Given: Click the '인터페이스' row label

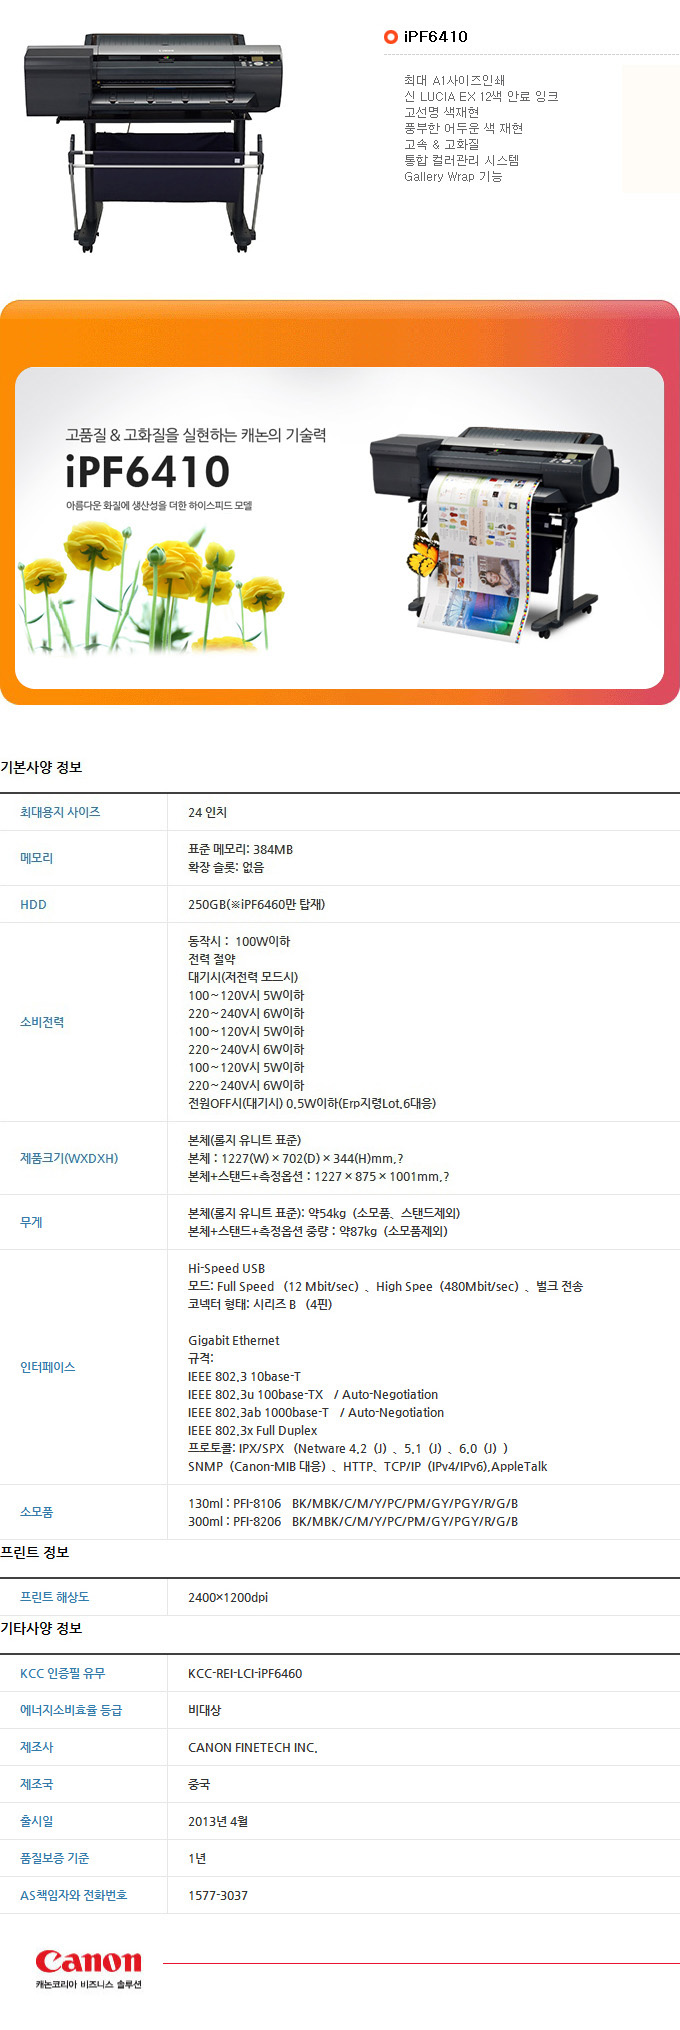Looking at the screenshot, I should [x=48, y=1367].
